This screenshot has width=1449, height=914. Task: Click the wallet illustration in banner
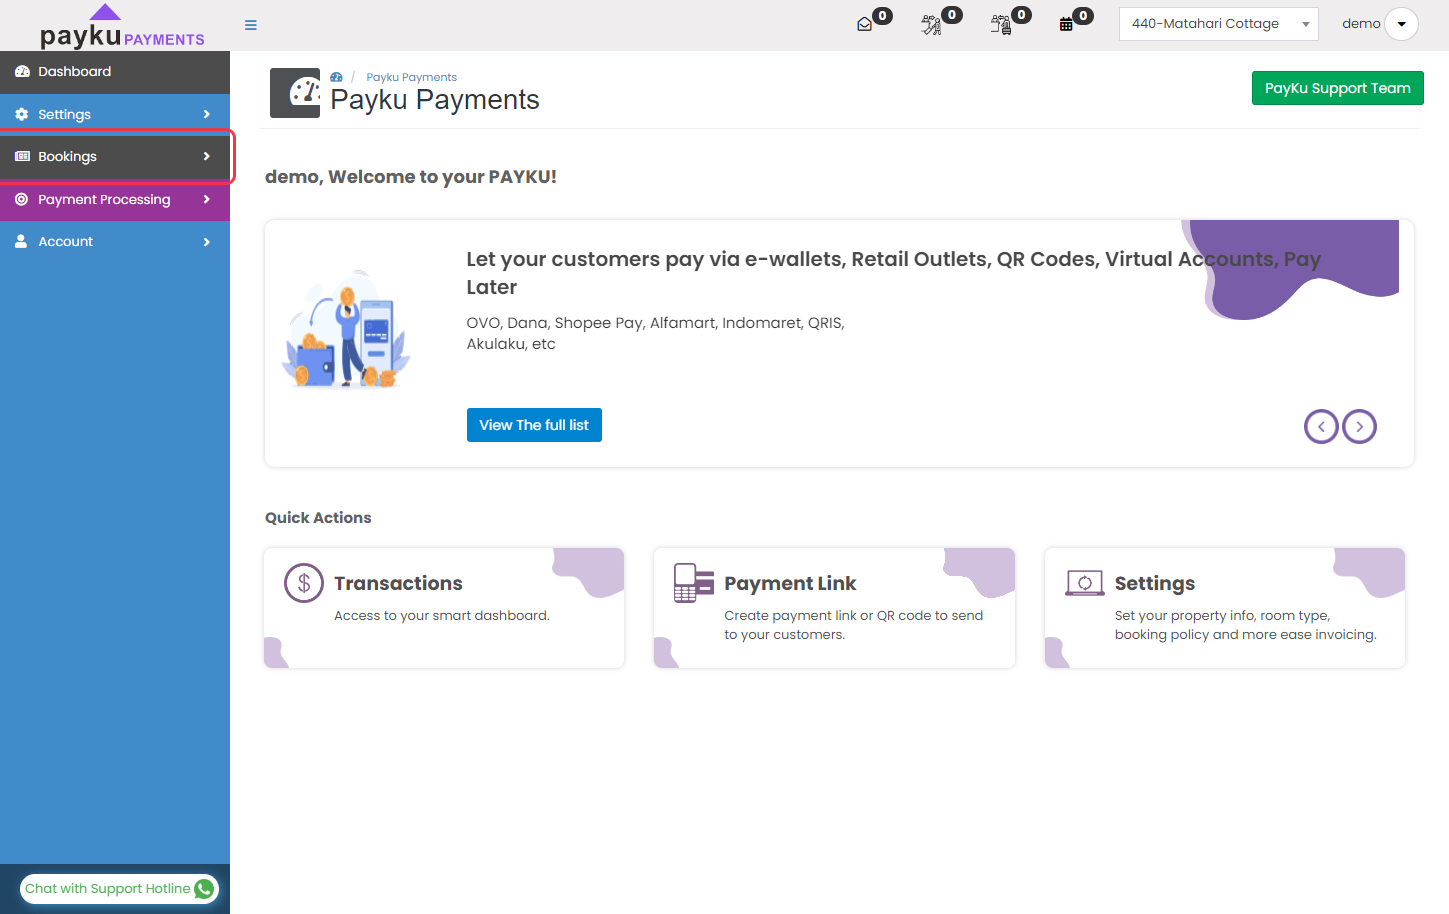pos(347,330)
